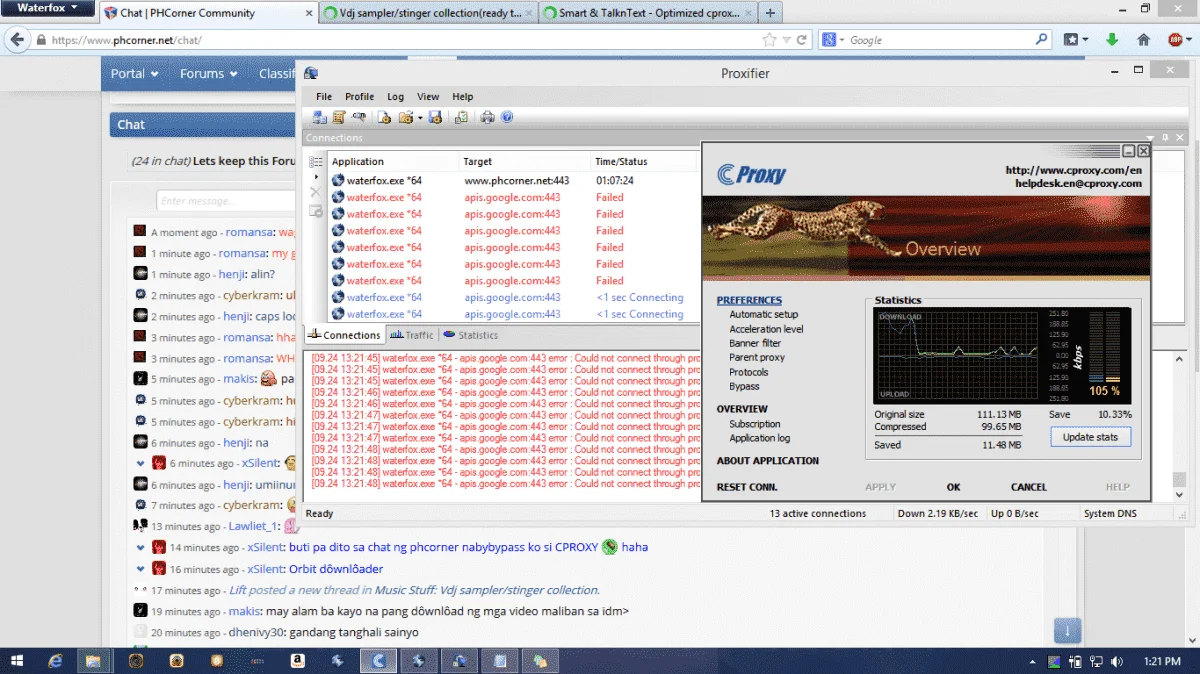Click the open profile folder icon in Proxifier
Viewport: 1200px width, 674px height.
point(405,117)
